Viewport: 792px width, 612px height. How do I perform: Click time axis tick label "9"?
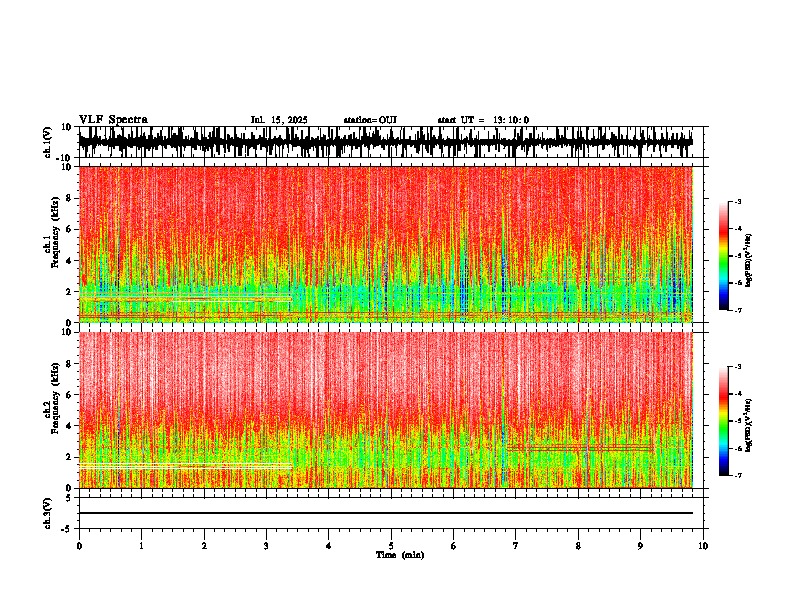[640, 546]
